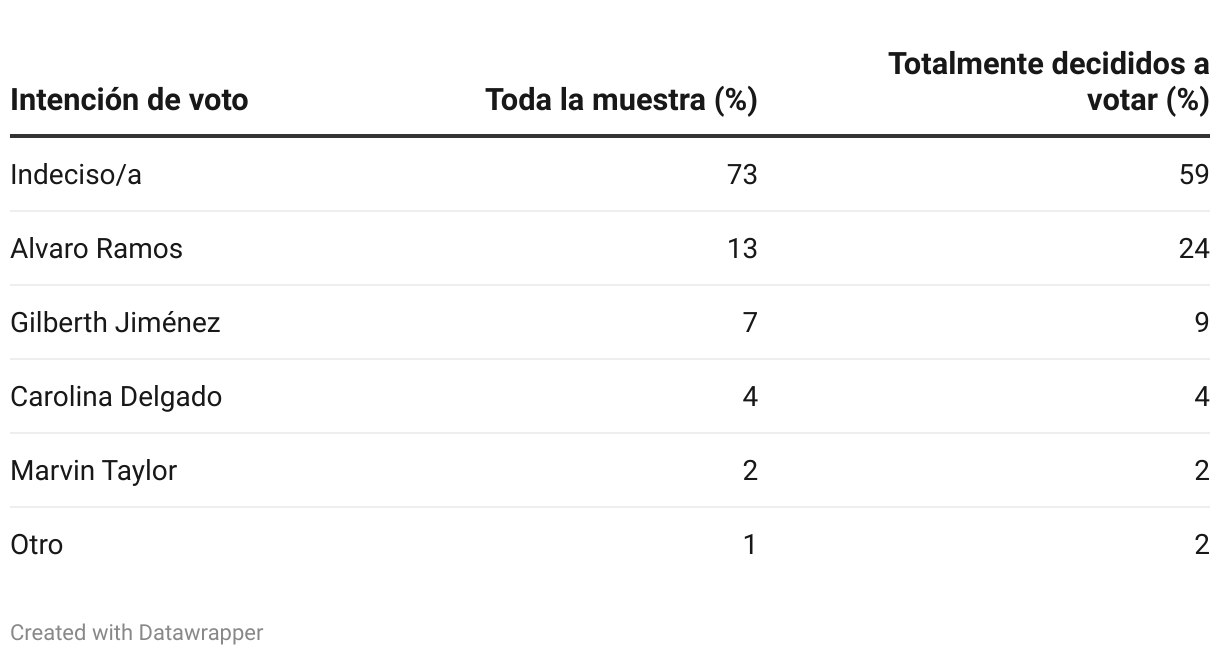Select Marvin Taylor's Totalmente decididos value

pos(1202,471)
